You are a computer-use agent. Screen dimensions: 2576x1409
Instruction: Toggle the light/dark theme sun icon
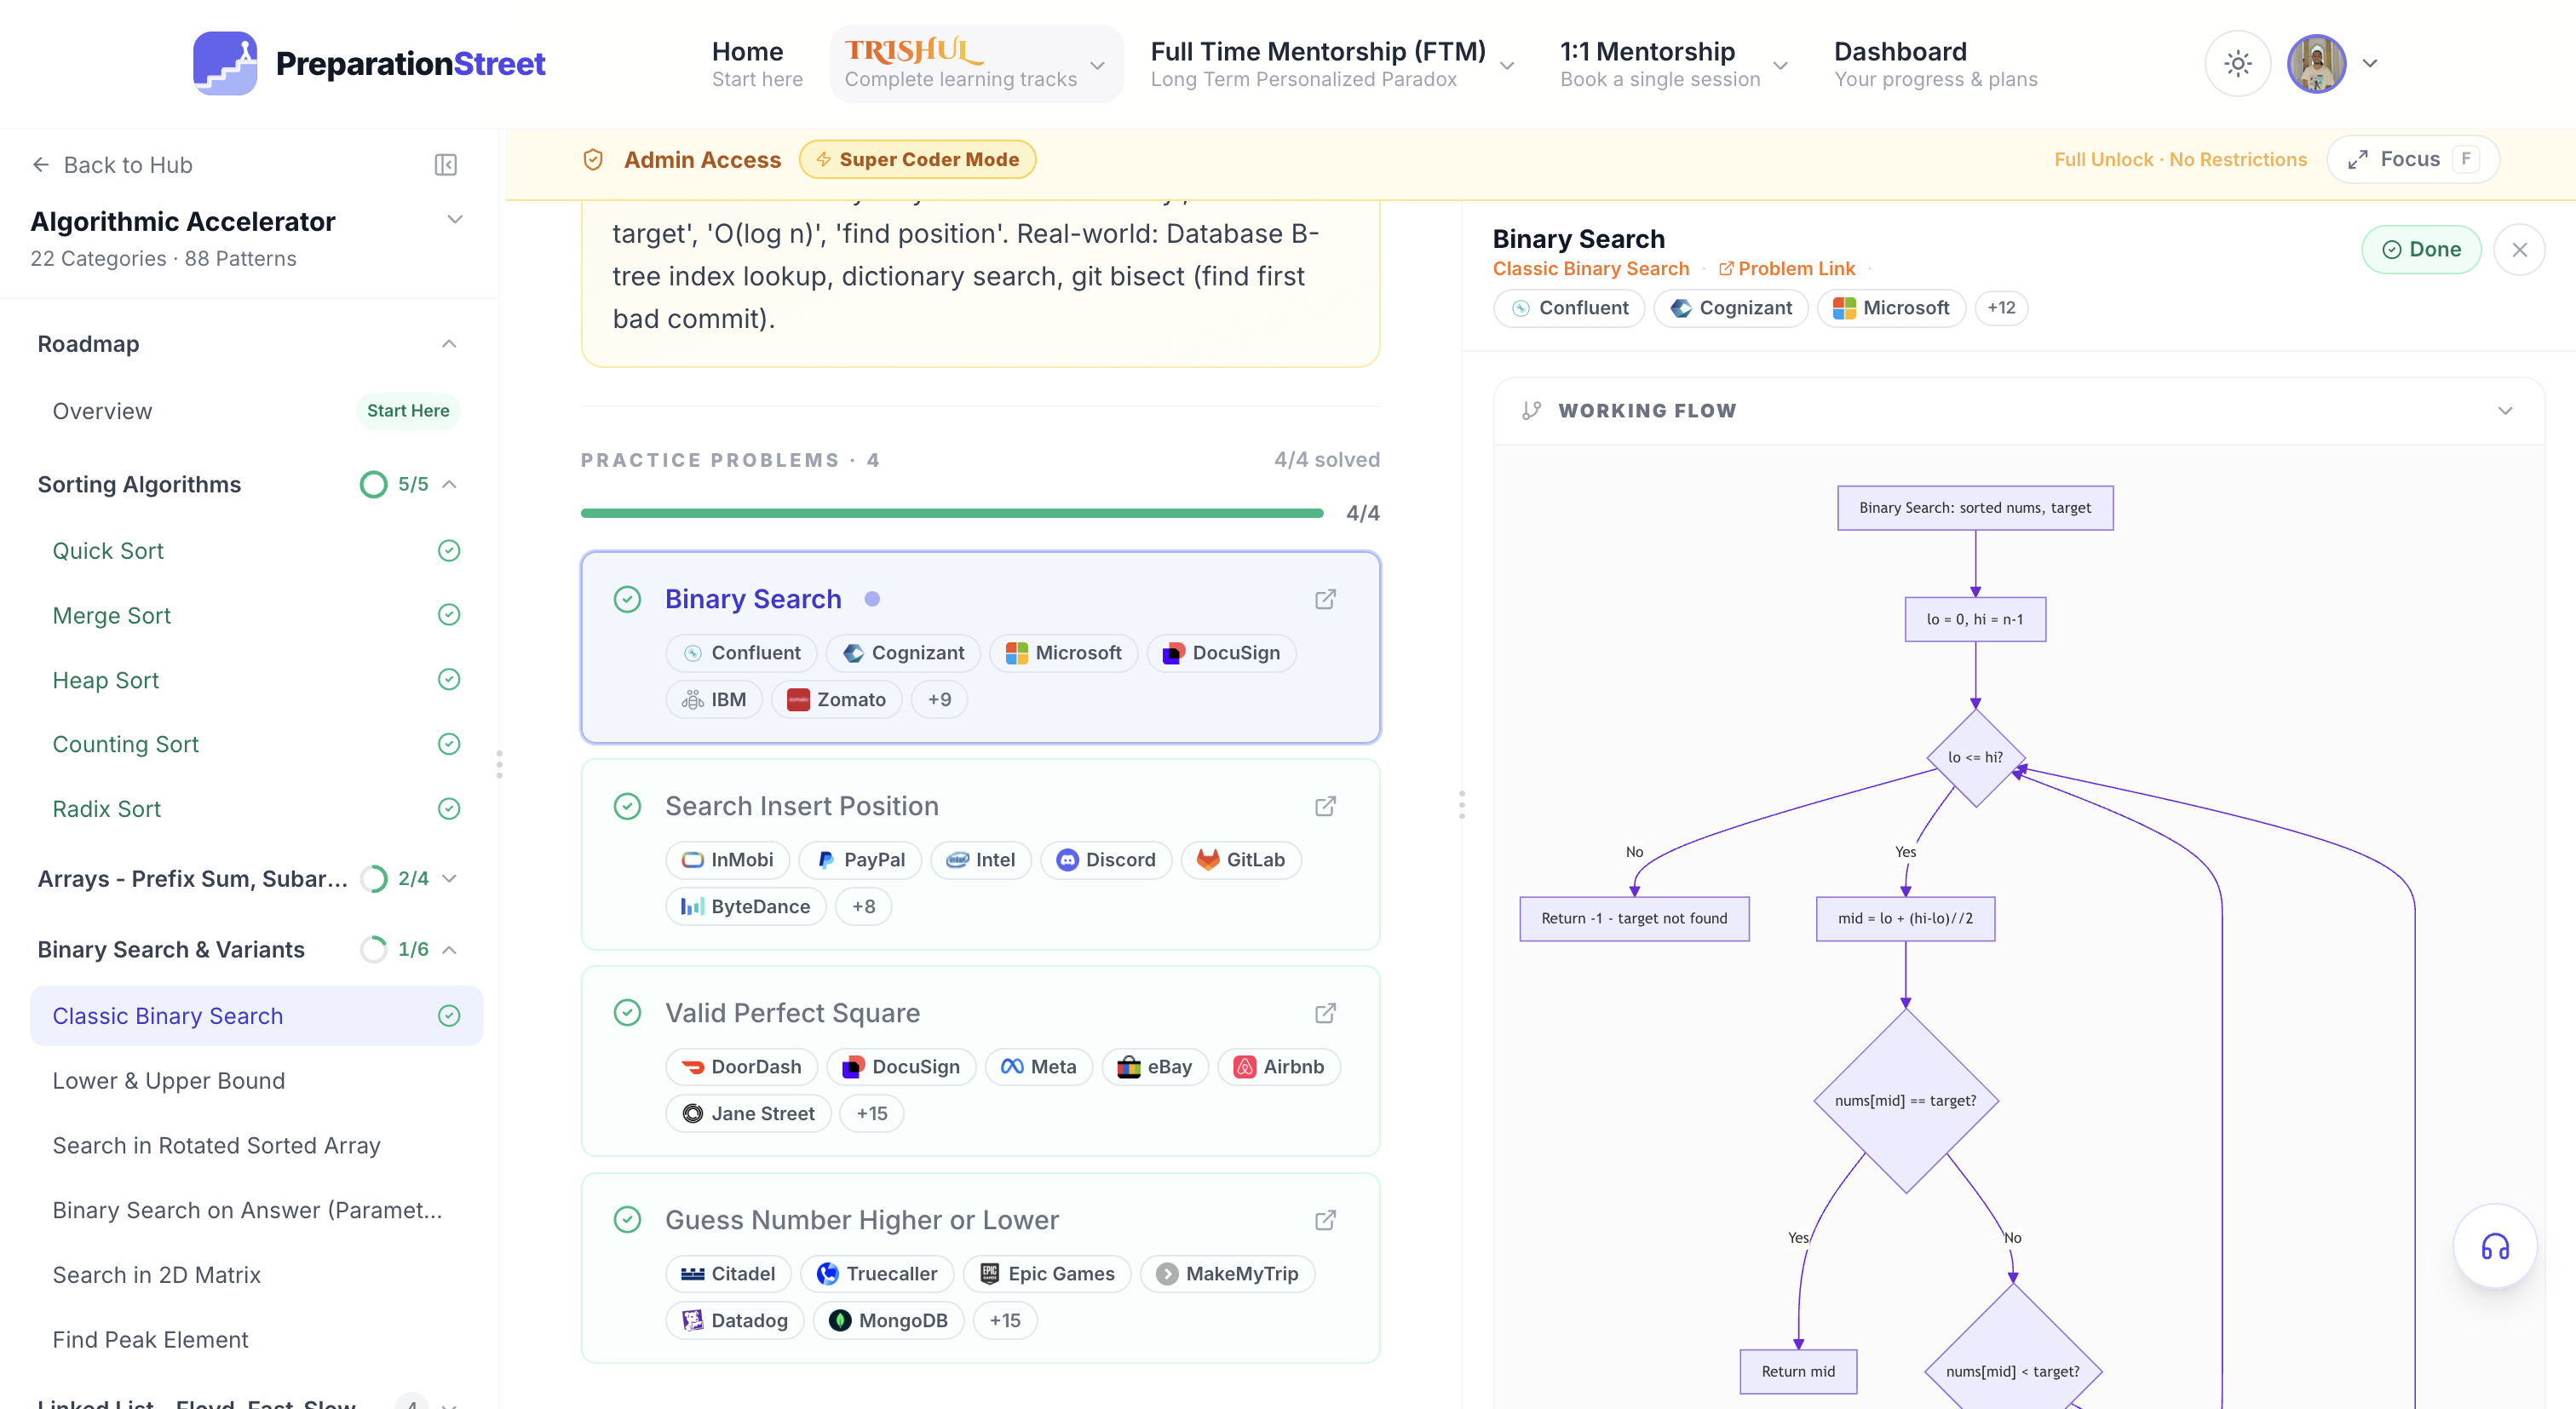[2238, 64]
